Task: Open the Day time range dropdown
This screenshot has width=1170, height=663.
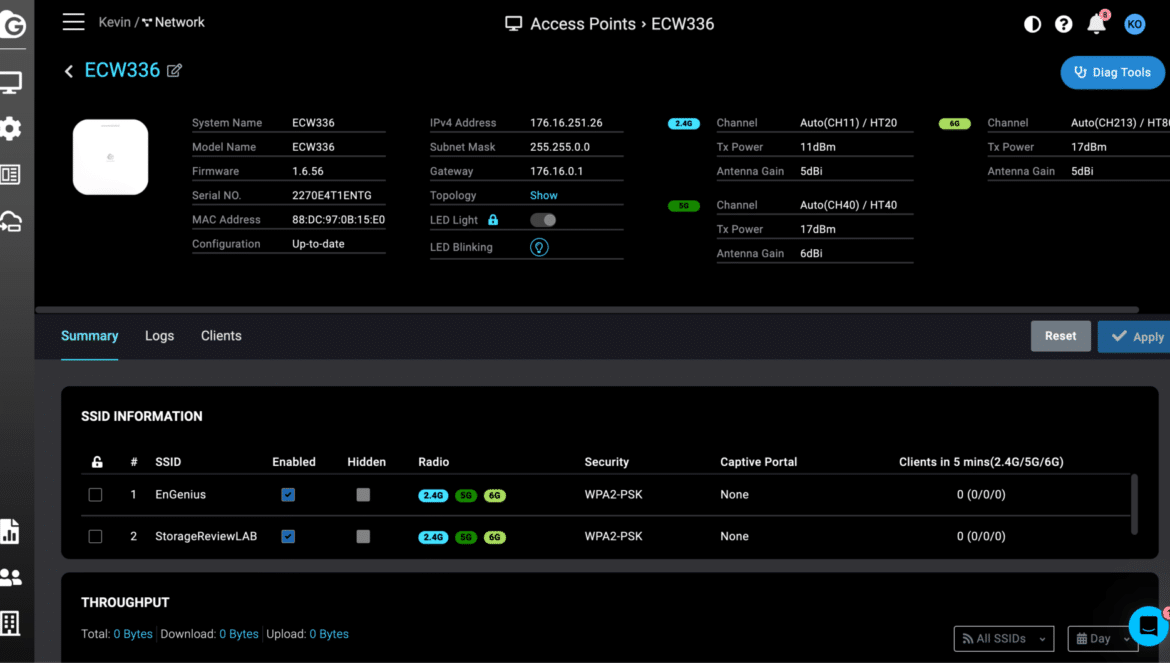Action: point(1103,638)
